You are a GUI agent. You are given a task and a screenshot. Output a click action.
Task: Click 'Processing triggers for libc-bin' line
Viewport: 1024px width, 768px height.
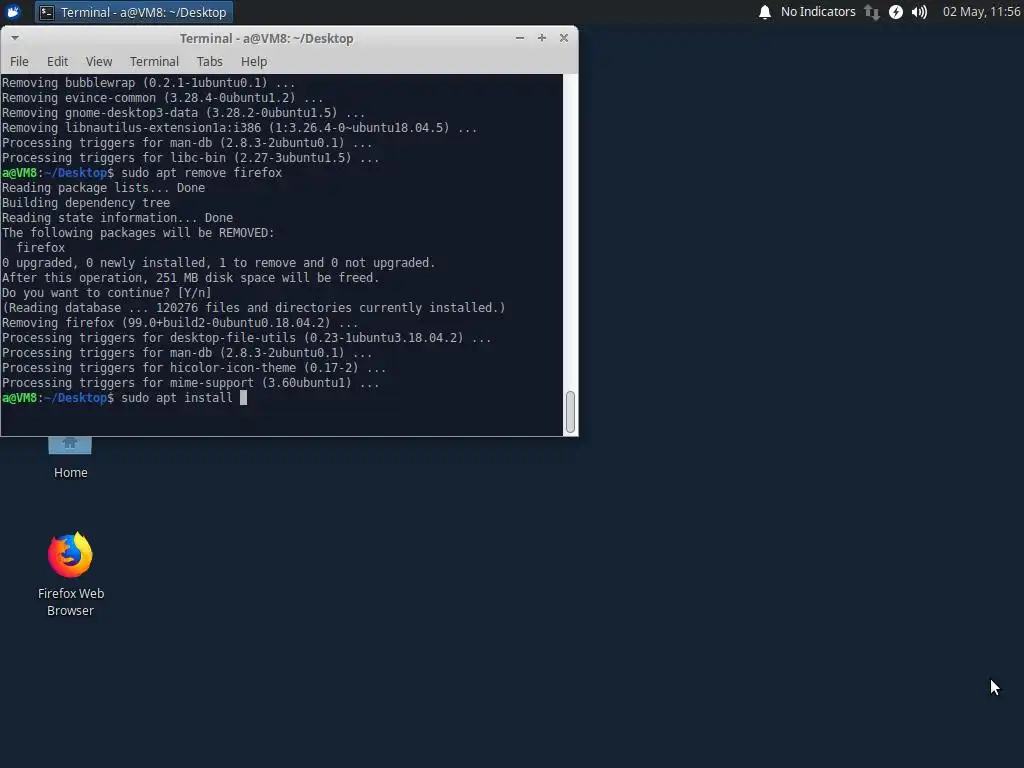(x=190, y=158)
